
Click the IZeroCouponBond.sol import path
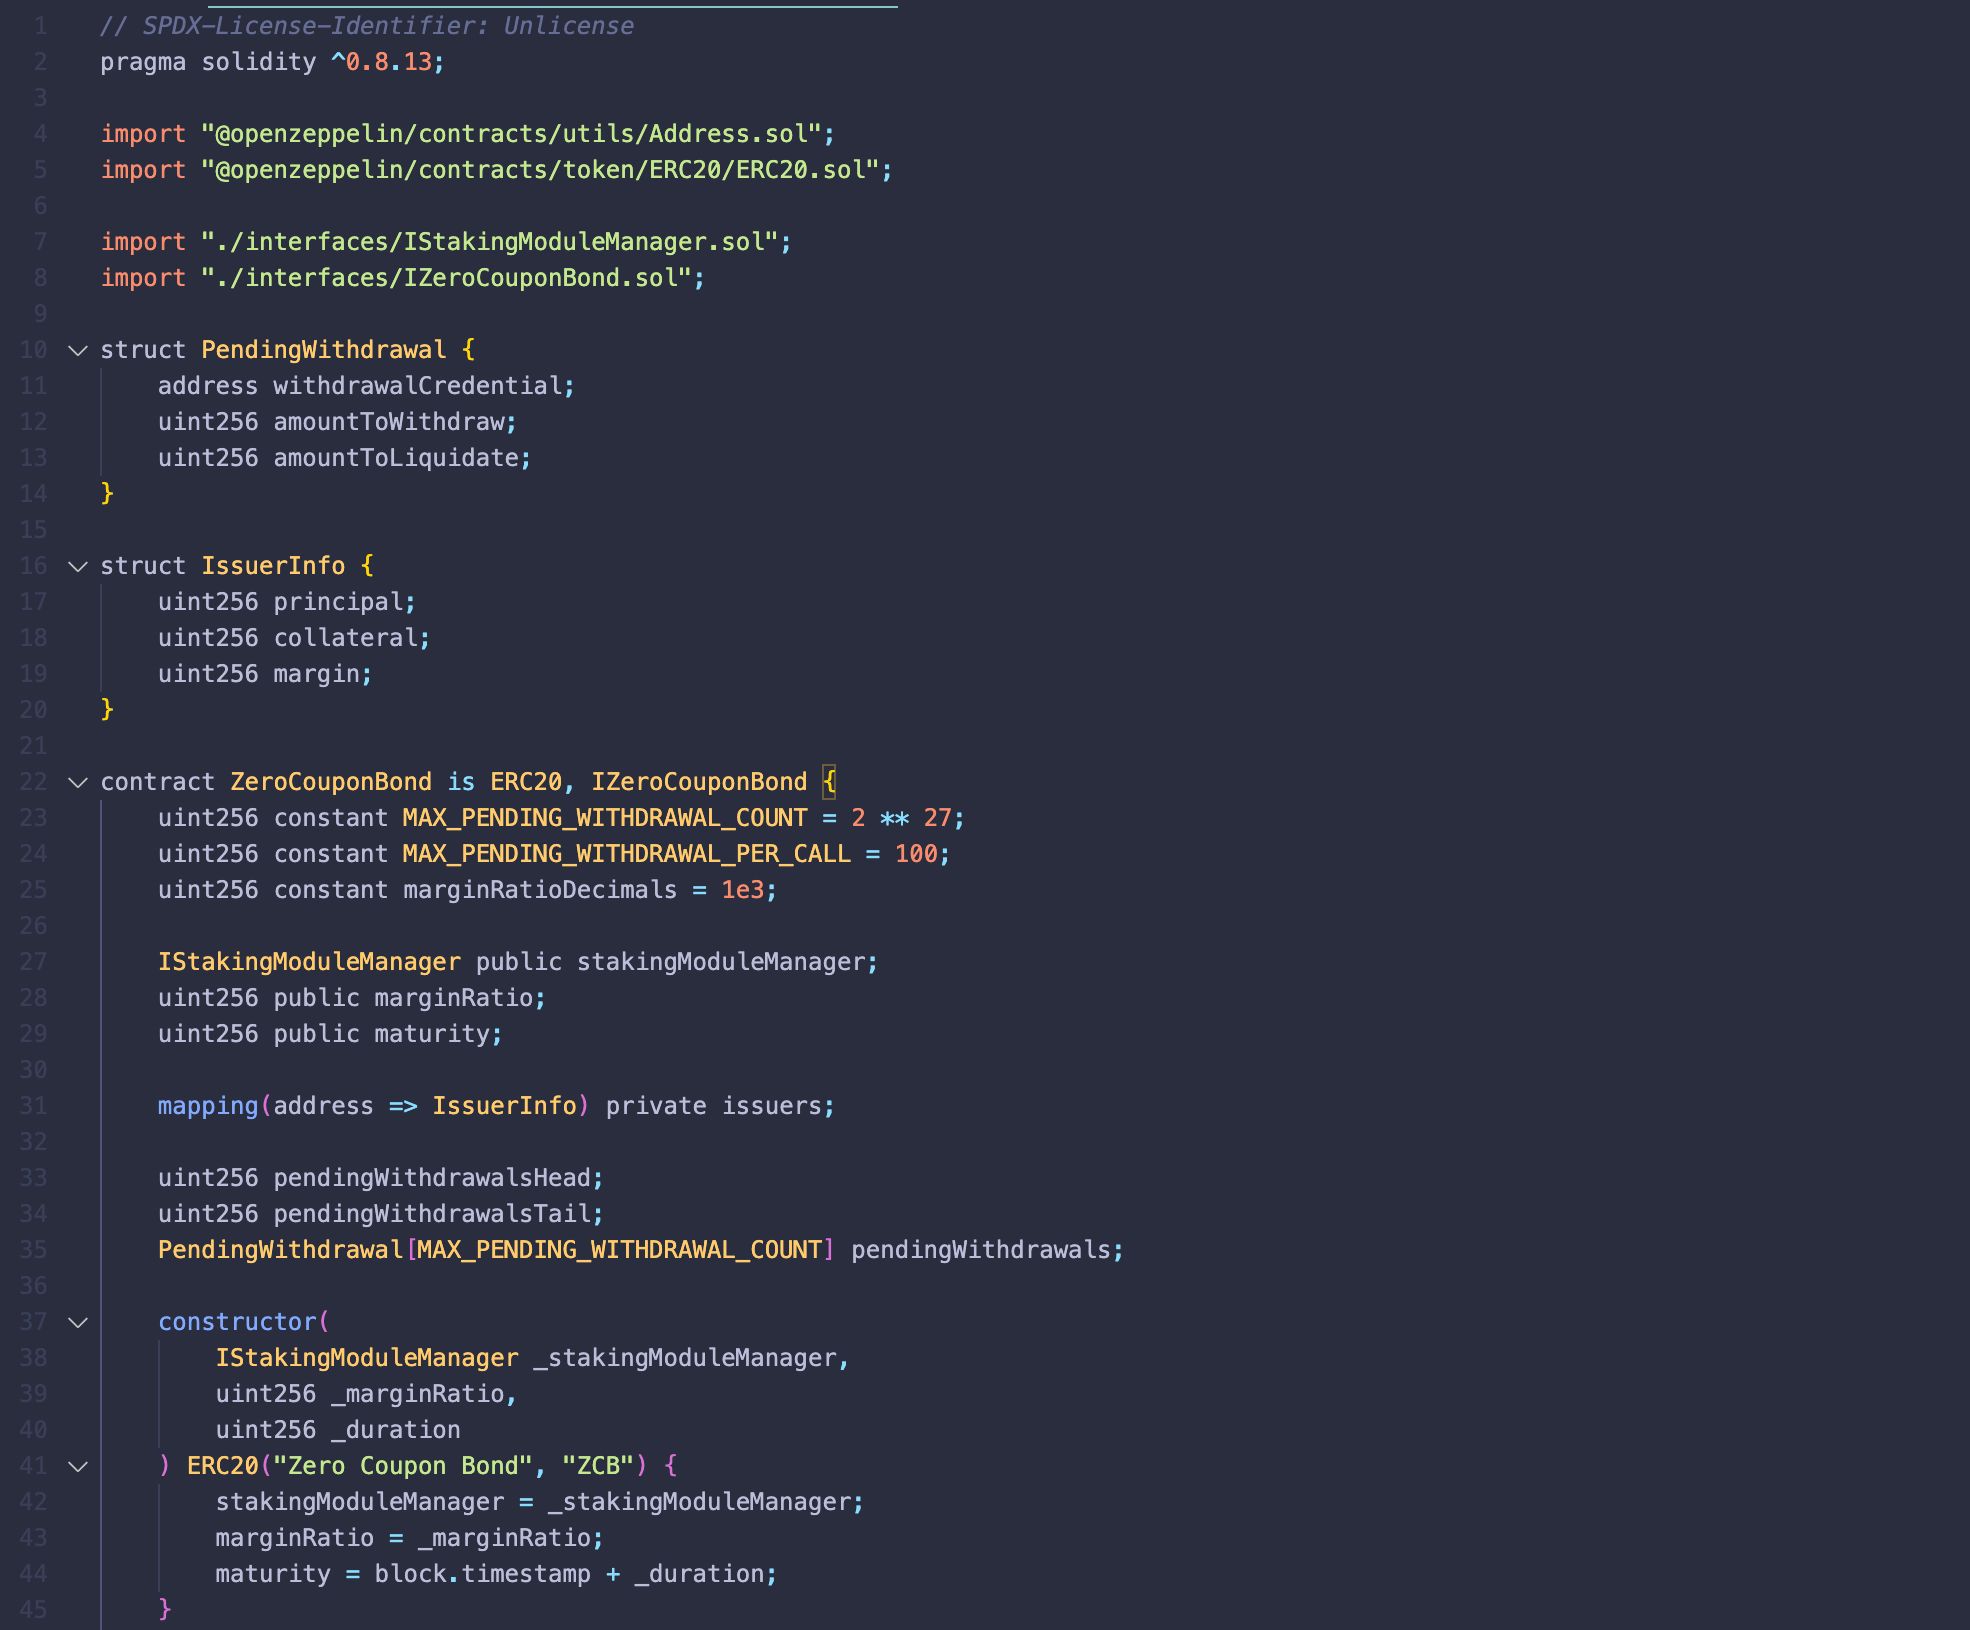point(446,278)
